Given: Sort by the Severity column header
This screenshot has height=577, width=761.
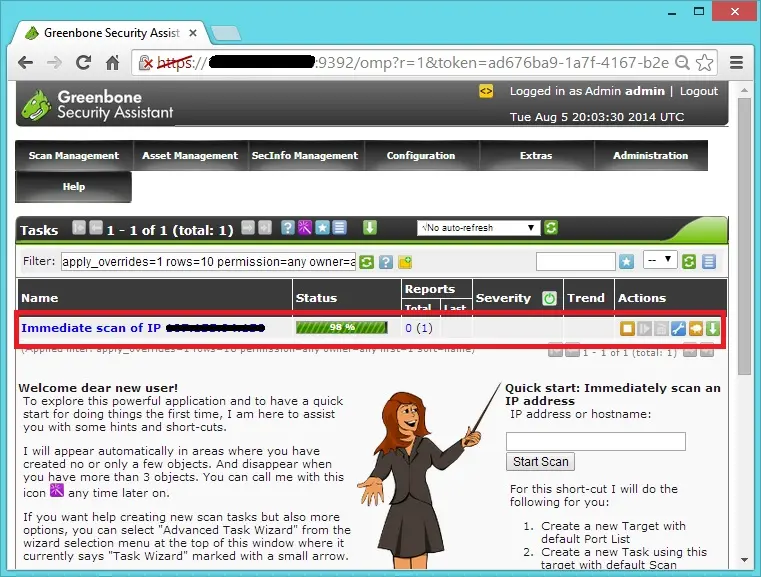Looking at the screenshot, I should pyautogui.click(x=503, y=297).
